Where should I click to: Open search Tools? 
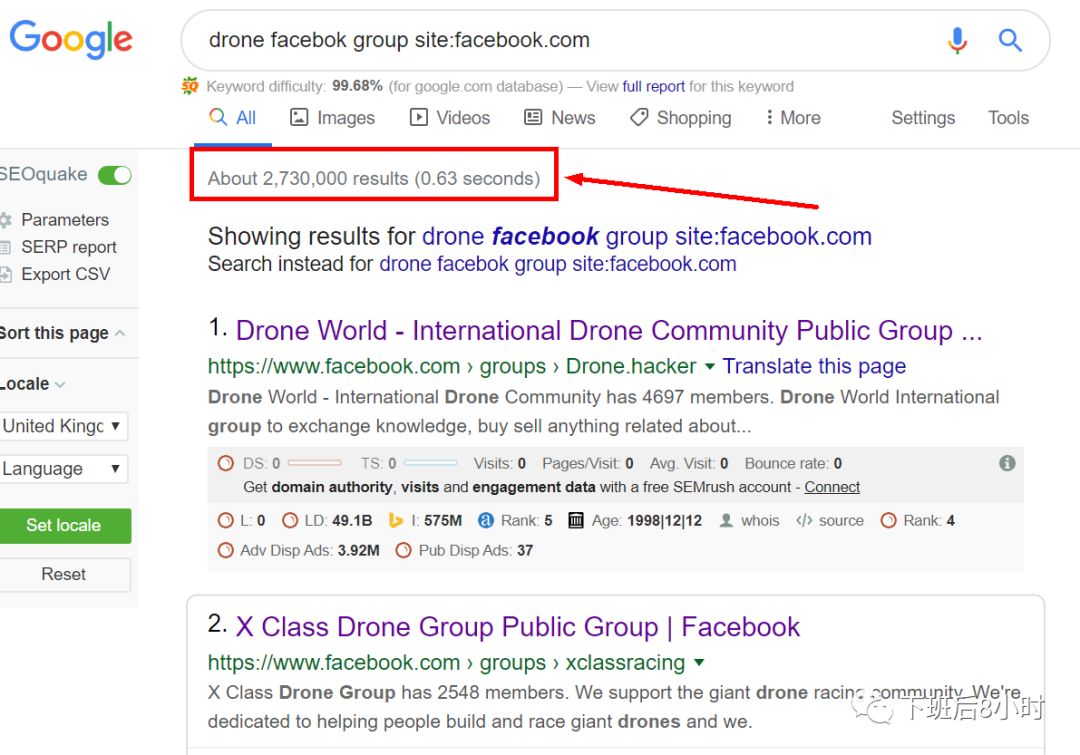tap(1008, 118)
